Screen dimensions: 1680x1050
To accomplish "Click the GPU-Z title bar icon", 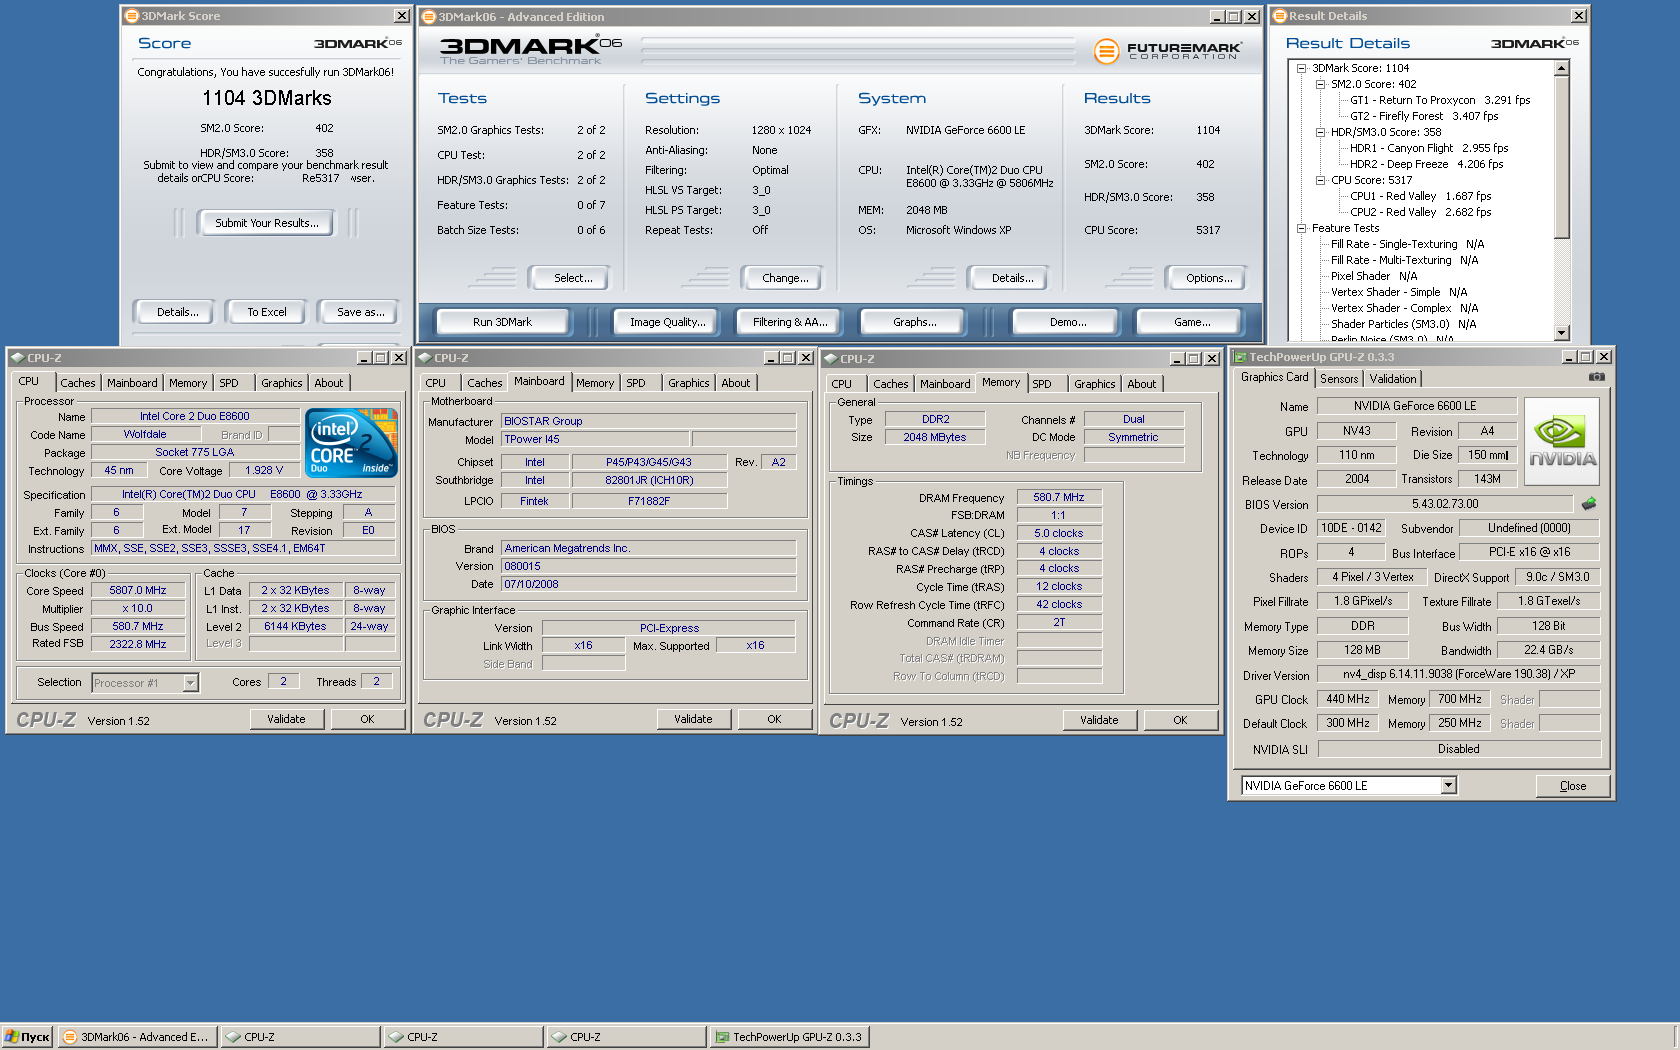I will pyautogui.click(x=1240, y=357).
